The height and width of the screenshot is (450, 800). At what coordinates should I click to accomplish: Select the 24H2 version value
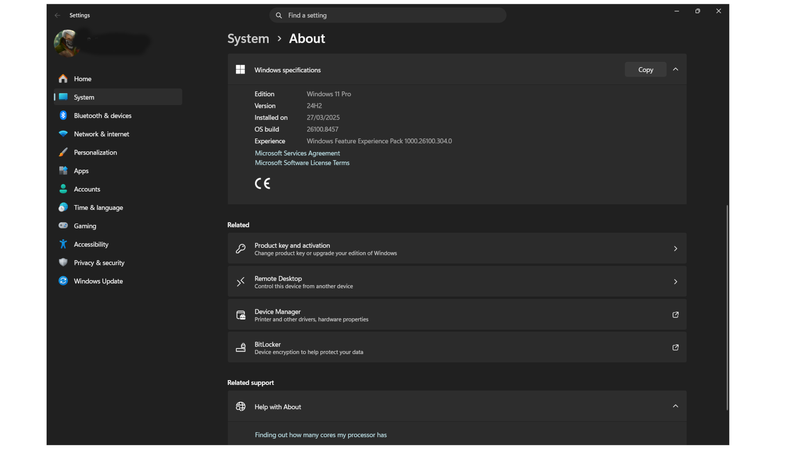(x=314, y=106)
